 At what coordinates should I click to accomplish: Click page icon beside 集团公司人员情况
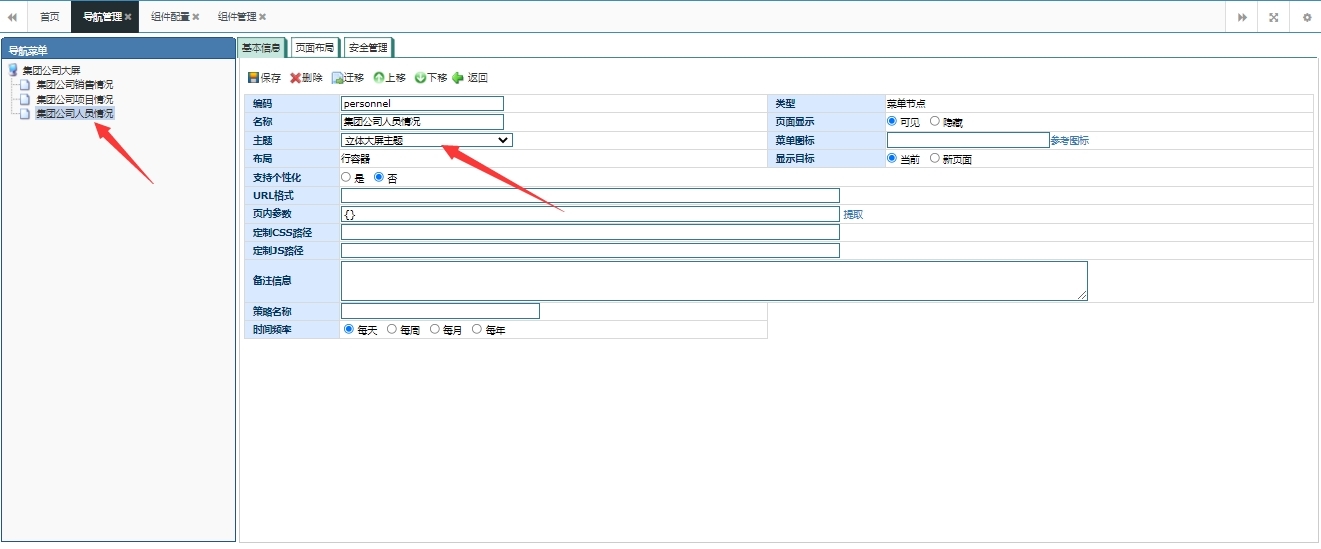pyautogui.click(x=25, y=113)
